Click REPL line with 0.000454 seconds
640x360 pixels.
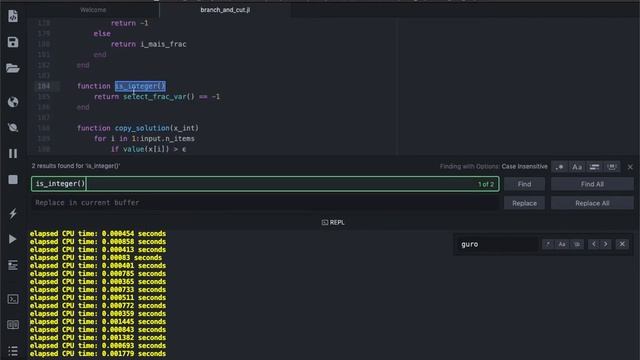click(x=98, y=233)
